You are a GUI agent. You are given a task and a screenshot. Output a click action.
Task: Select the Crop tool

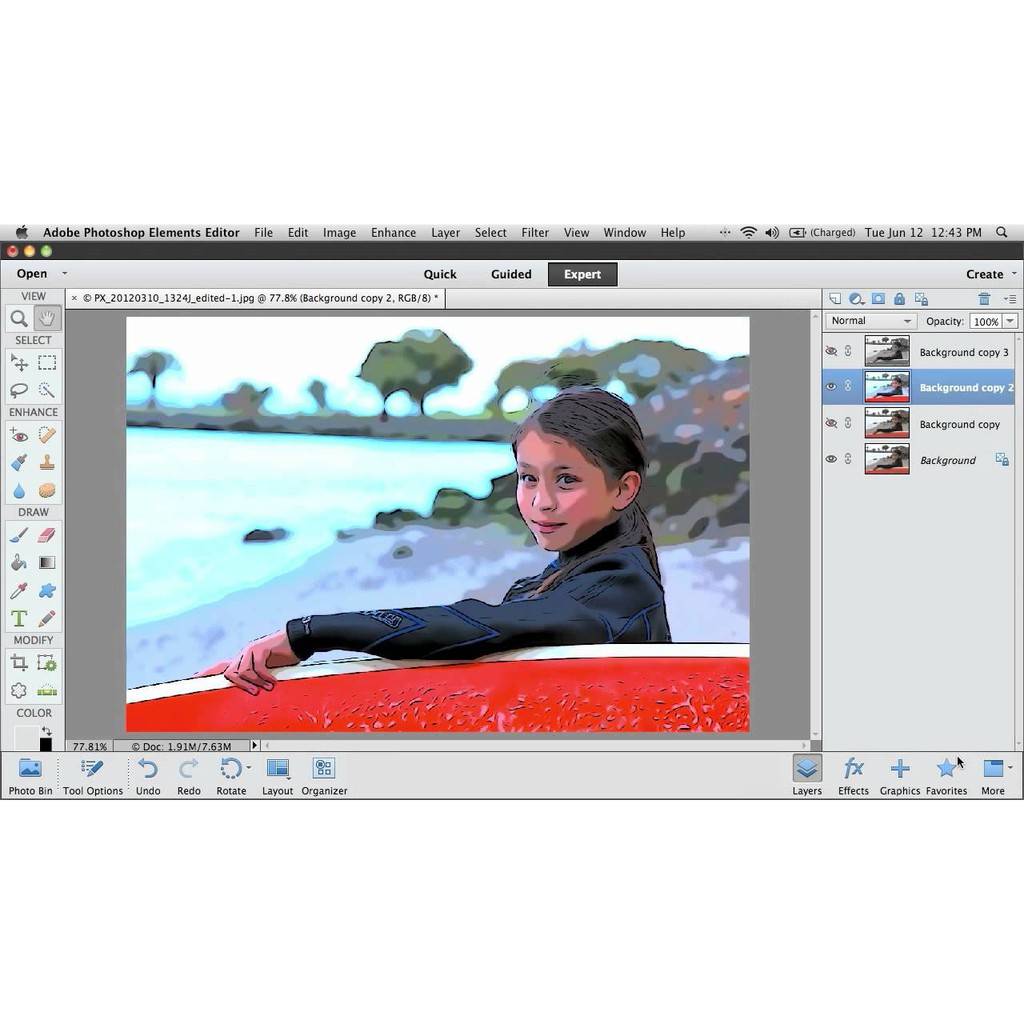coord(19,662)
